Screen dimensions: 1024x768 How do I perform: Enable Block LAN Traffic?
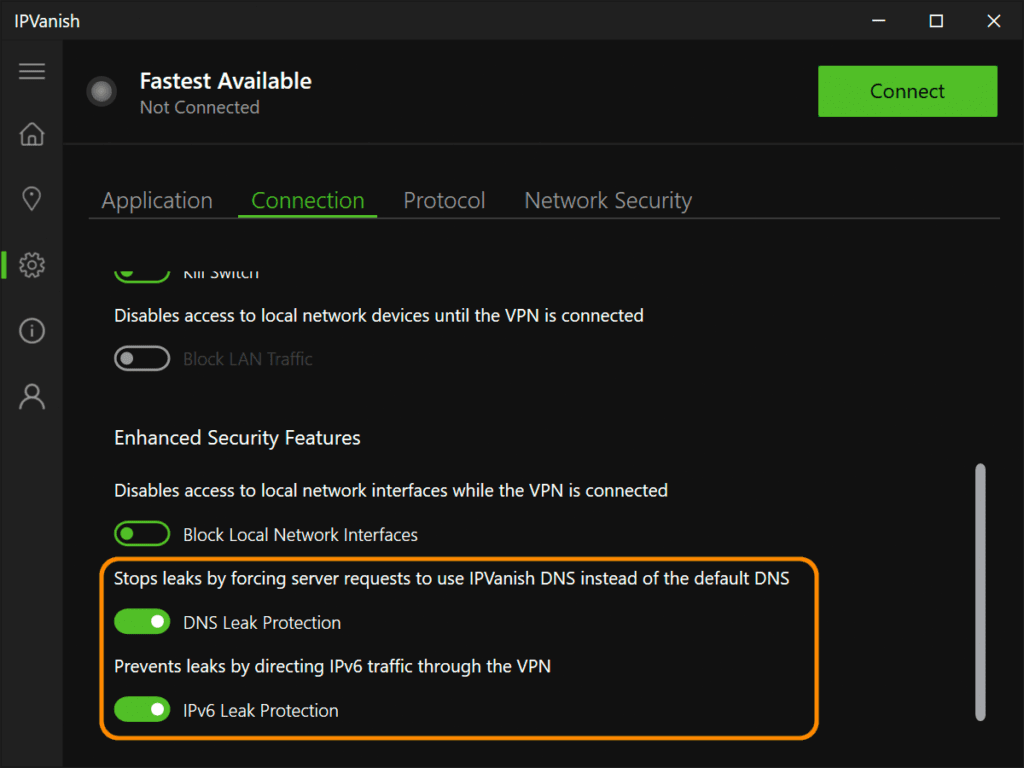pyautogui.click(x=142, y=358)
